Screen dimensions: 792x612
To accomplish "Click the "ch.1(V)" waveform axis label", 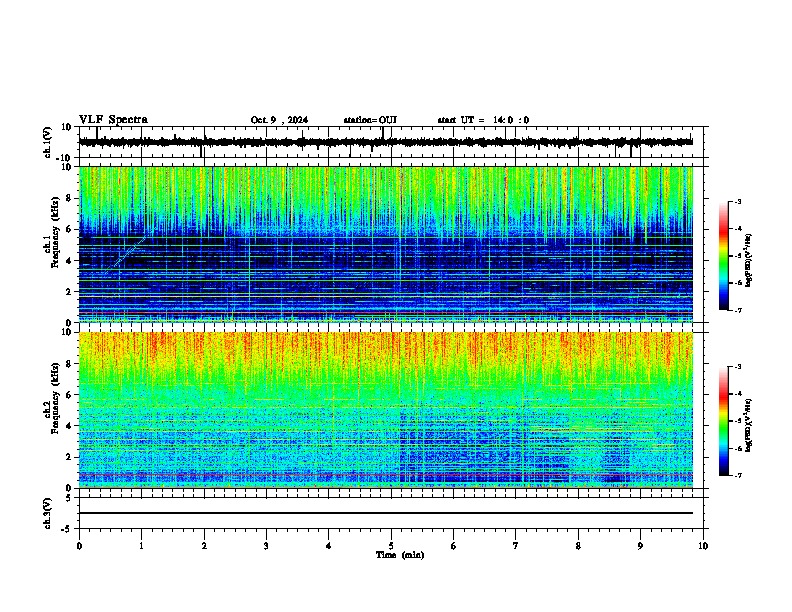I will [x=47, y=142].
